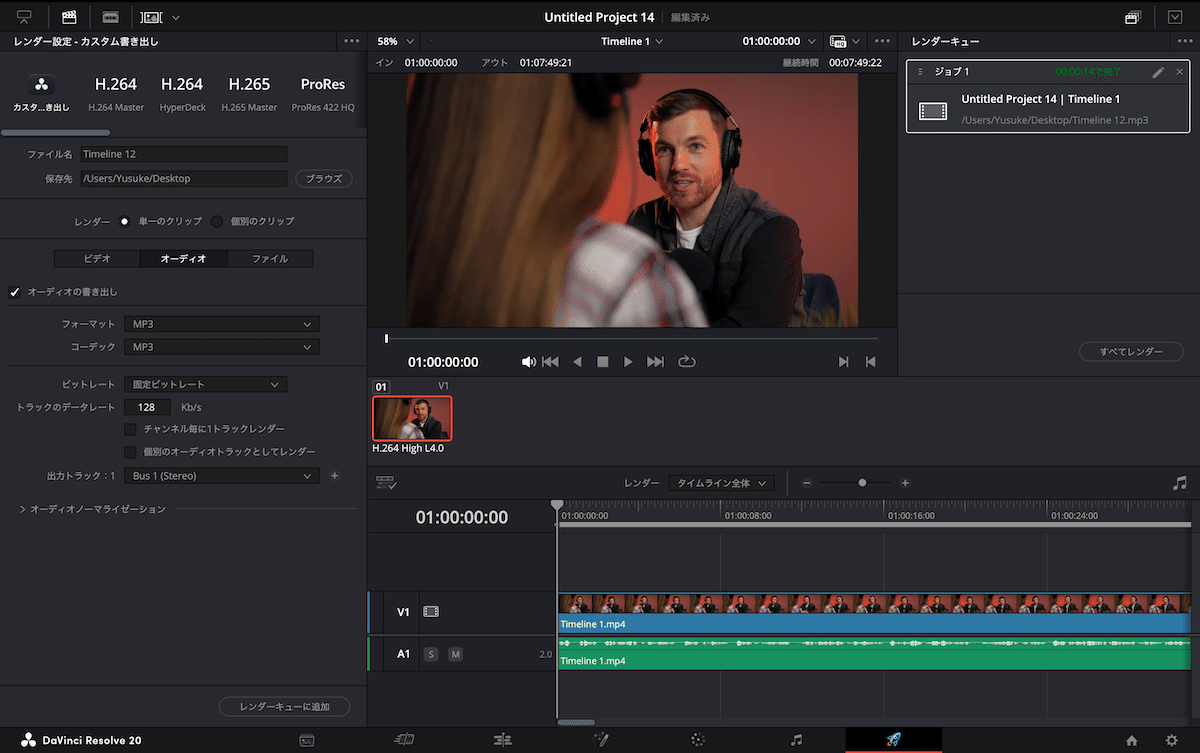The height and width of the screenshot is (753, 1200).
Task: Open the Media page
Action: (x=307, y=740)
